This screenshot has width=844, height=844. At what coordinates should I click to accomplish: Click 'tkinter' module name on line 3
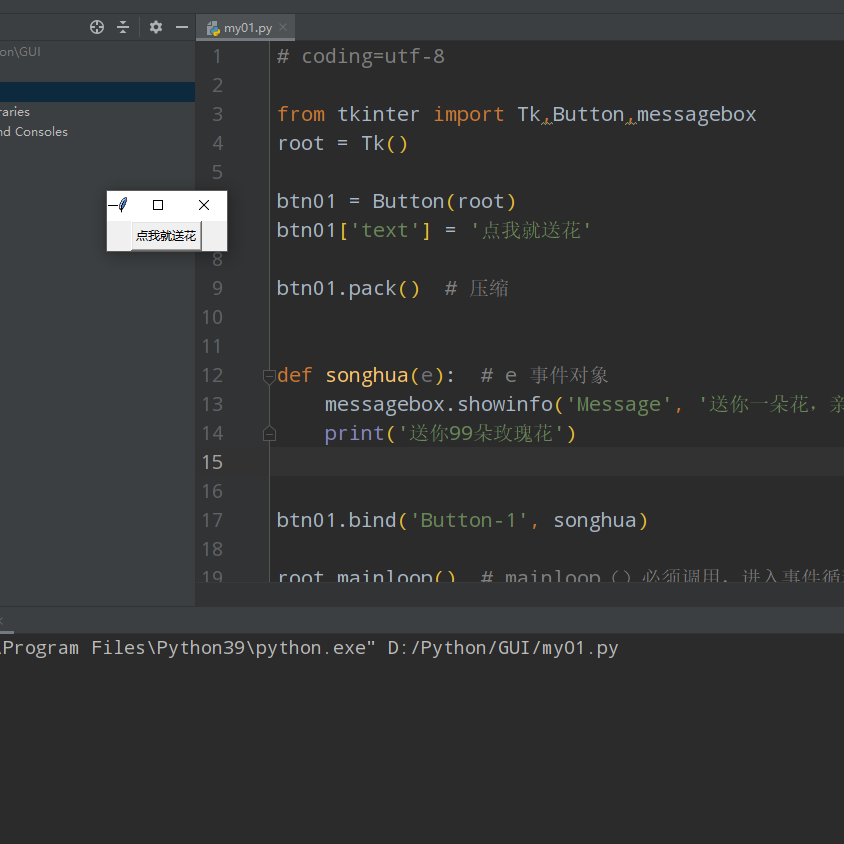click(x=378, y=114)
